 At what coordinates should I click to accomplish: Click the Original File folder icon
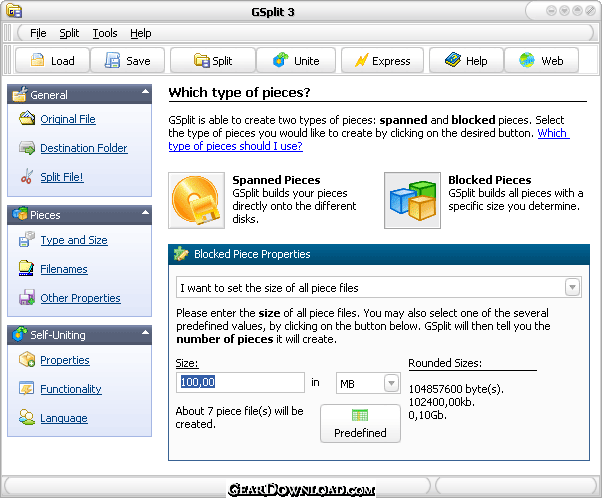click(x=27, y=118)
